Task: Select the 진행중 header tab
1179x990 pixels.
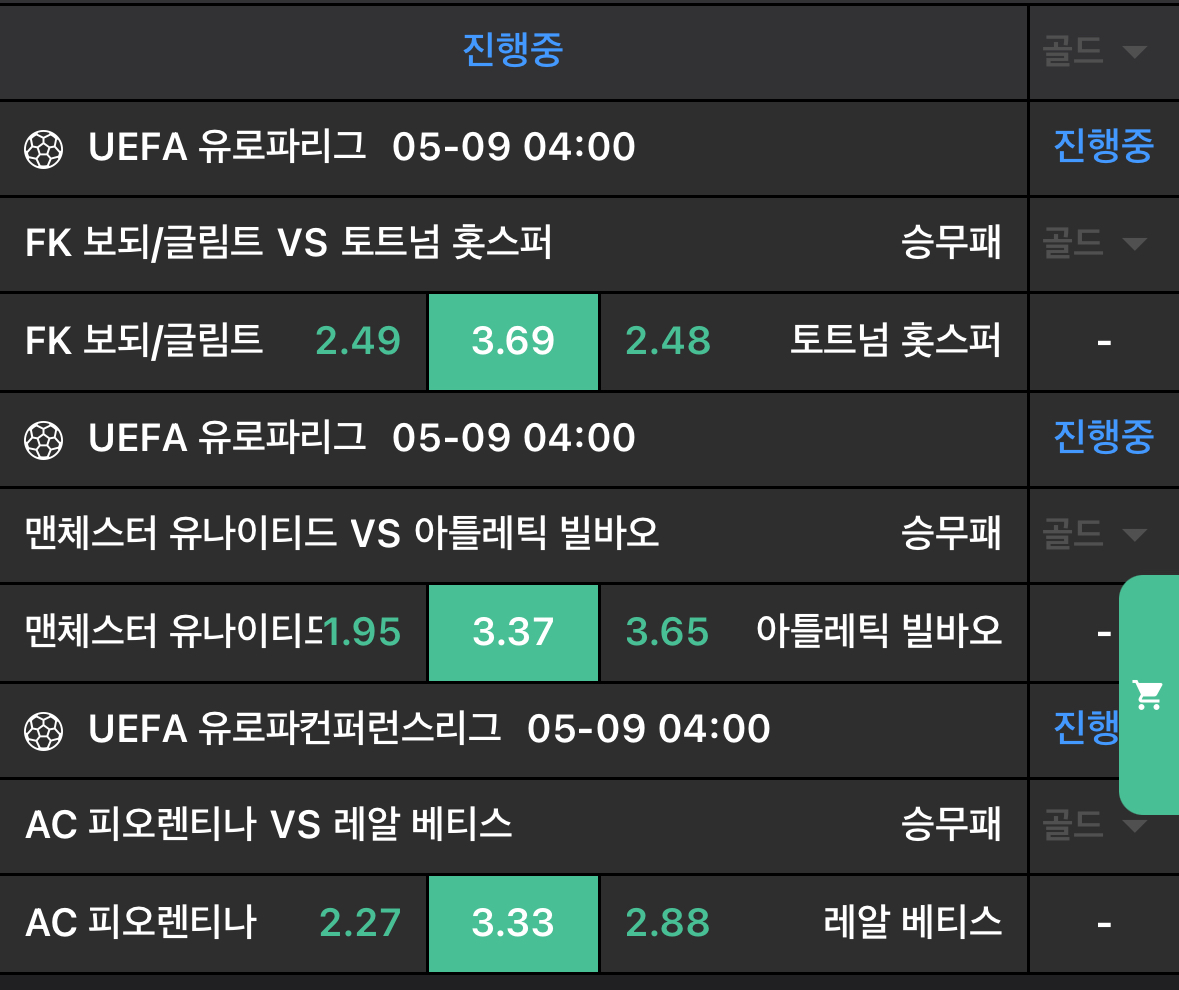Action: (x=513, y=50)
